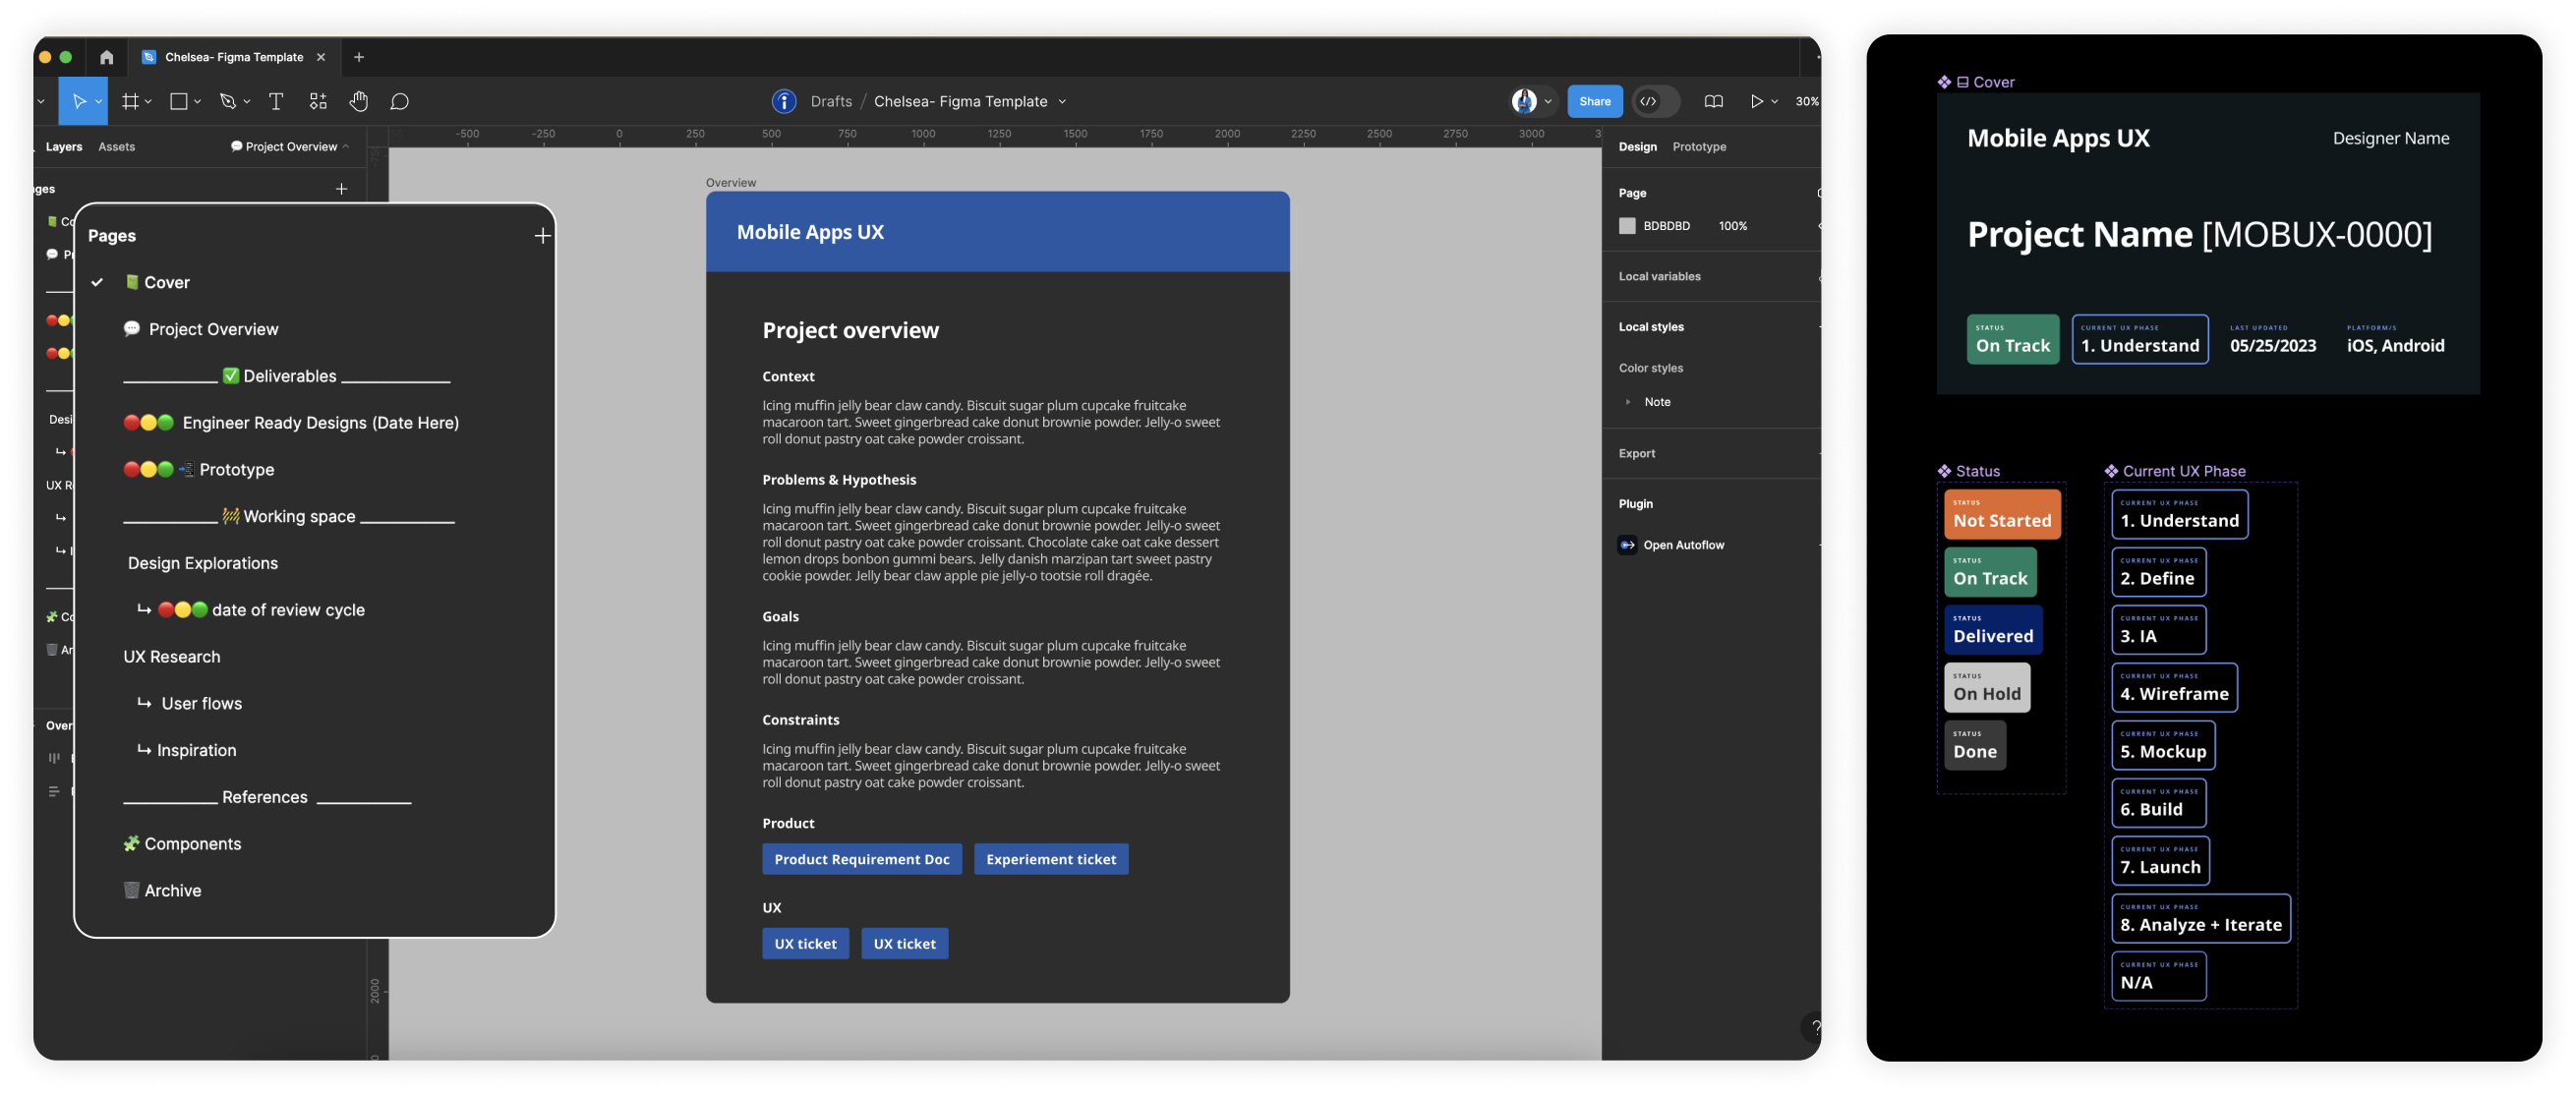The image size is (2576, 1095).
Task: Select the Text tool
Action: pos(276,101)
